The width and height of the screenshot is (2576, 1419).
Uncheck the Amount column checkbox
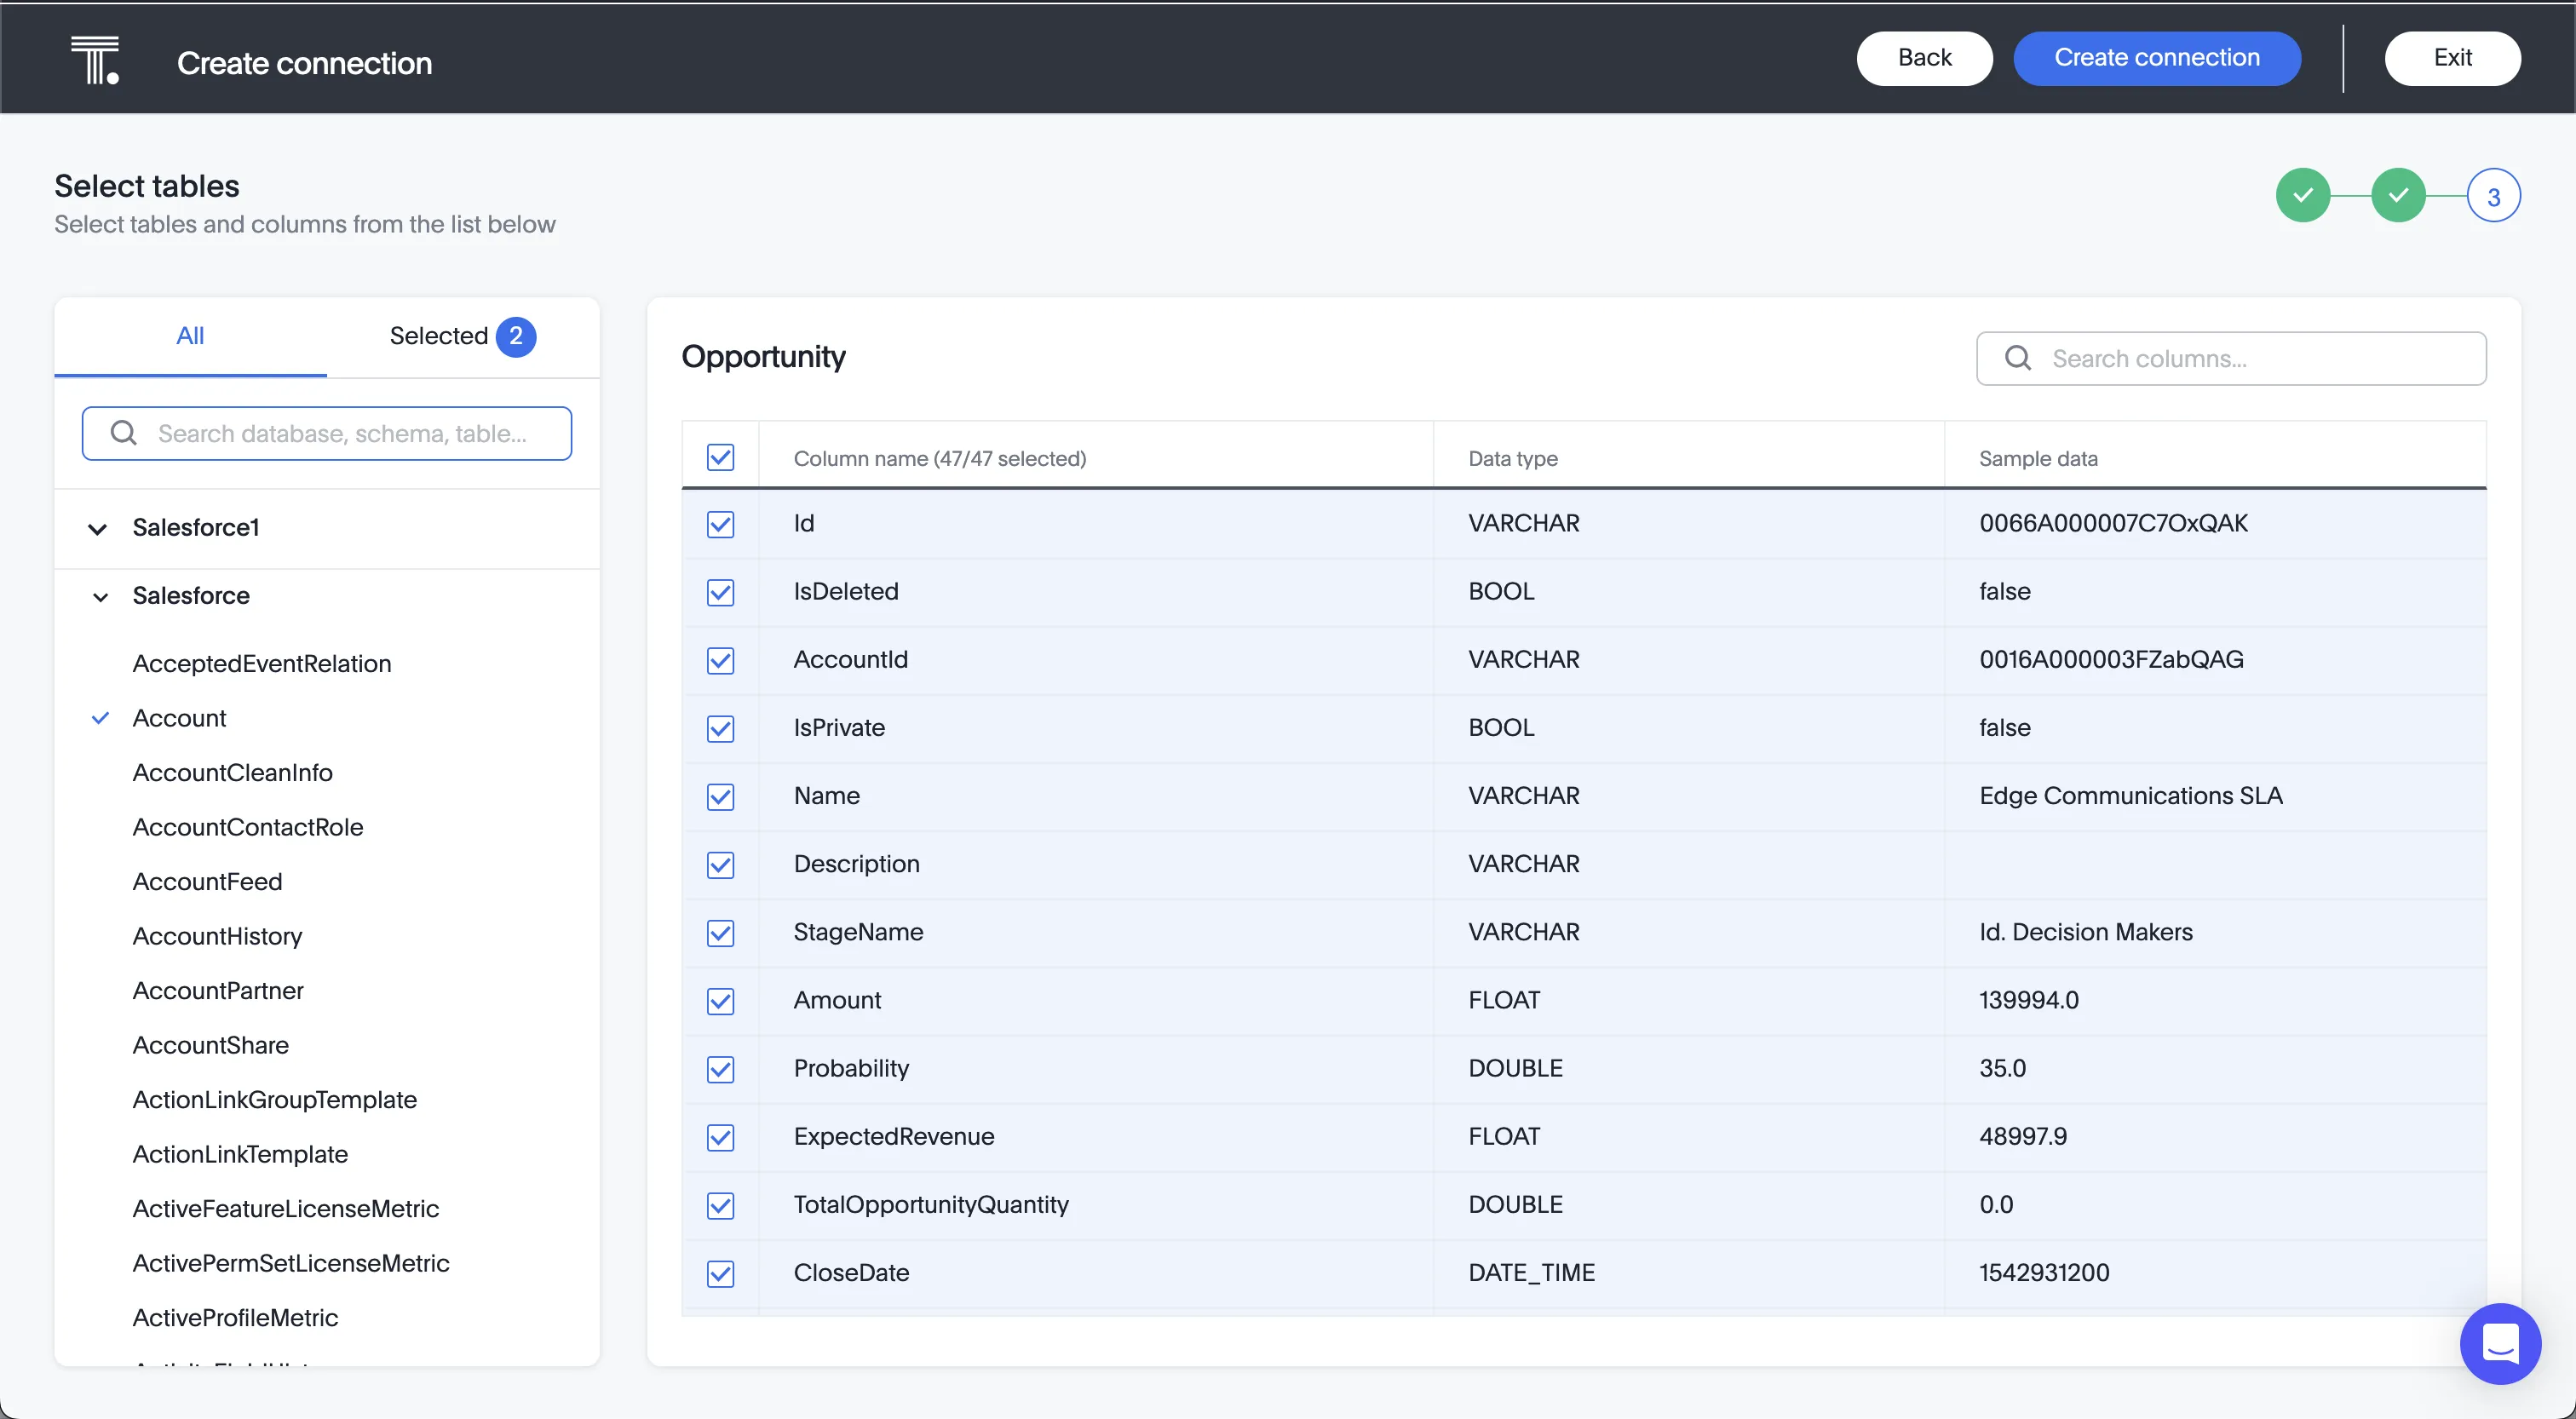(721, 1001)
